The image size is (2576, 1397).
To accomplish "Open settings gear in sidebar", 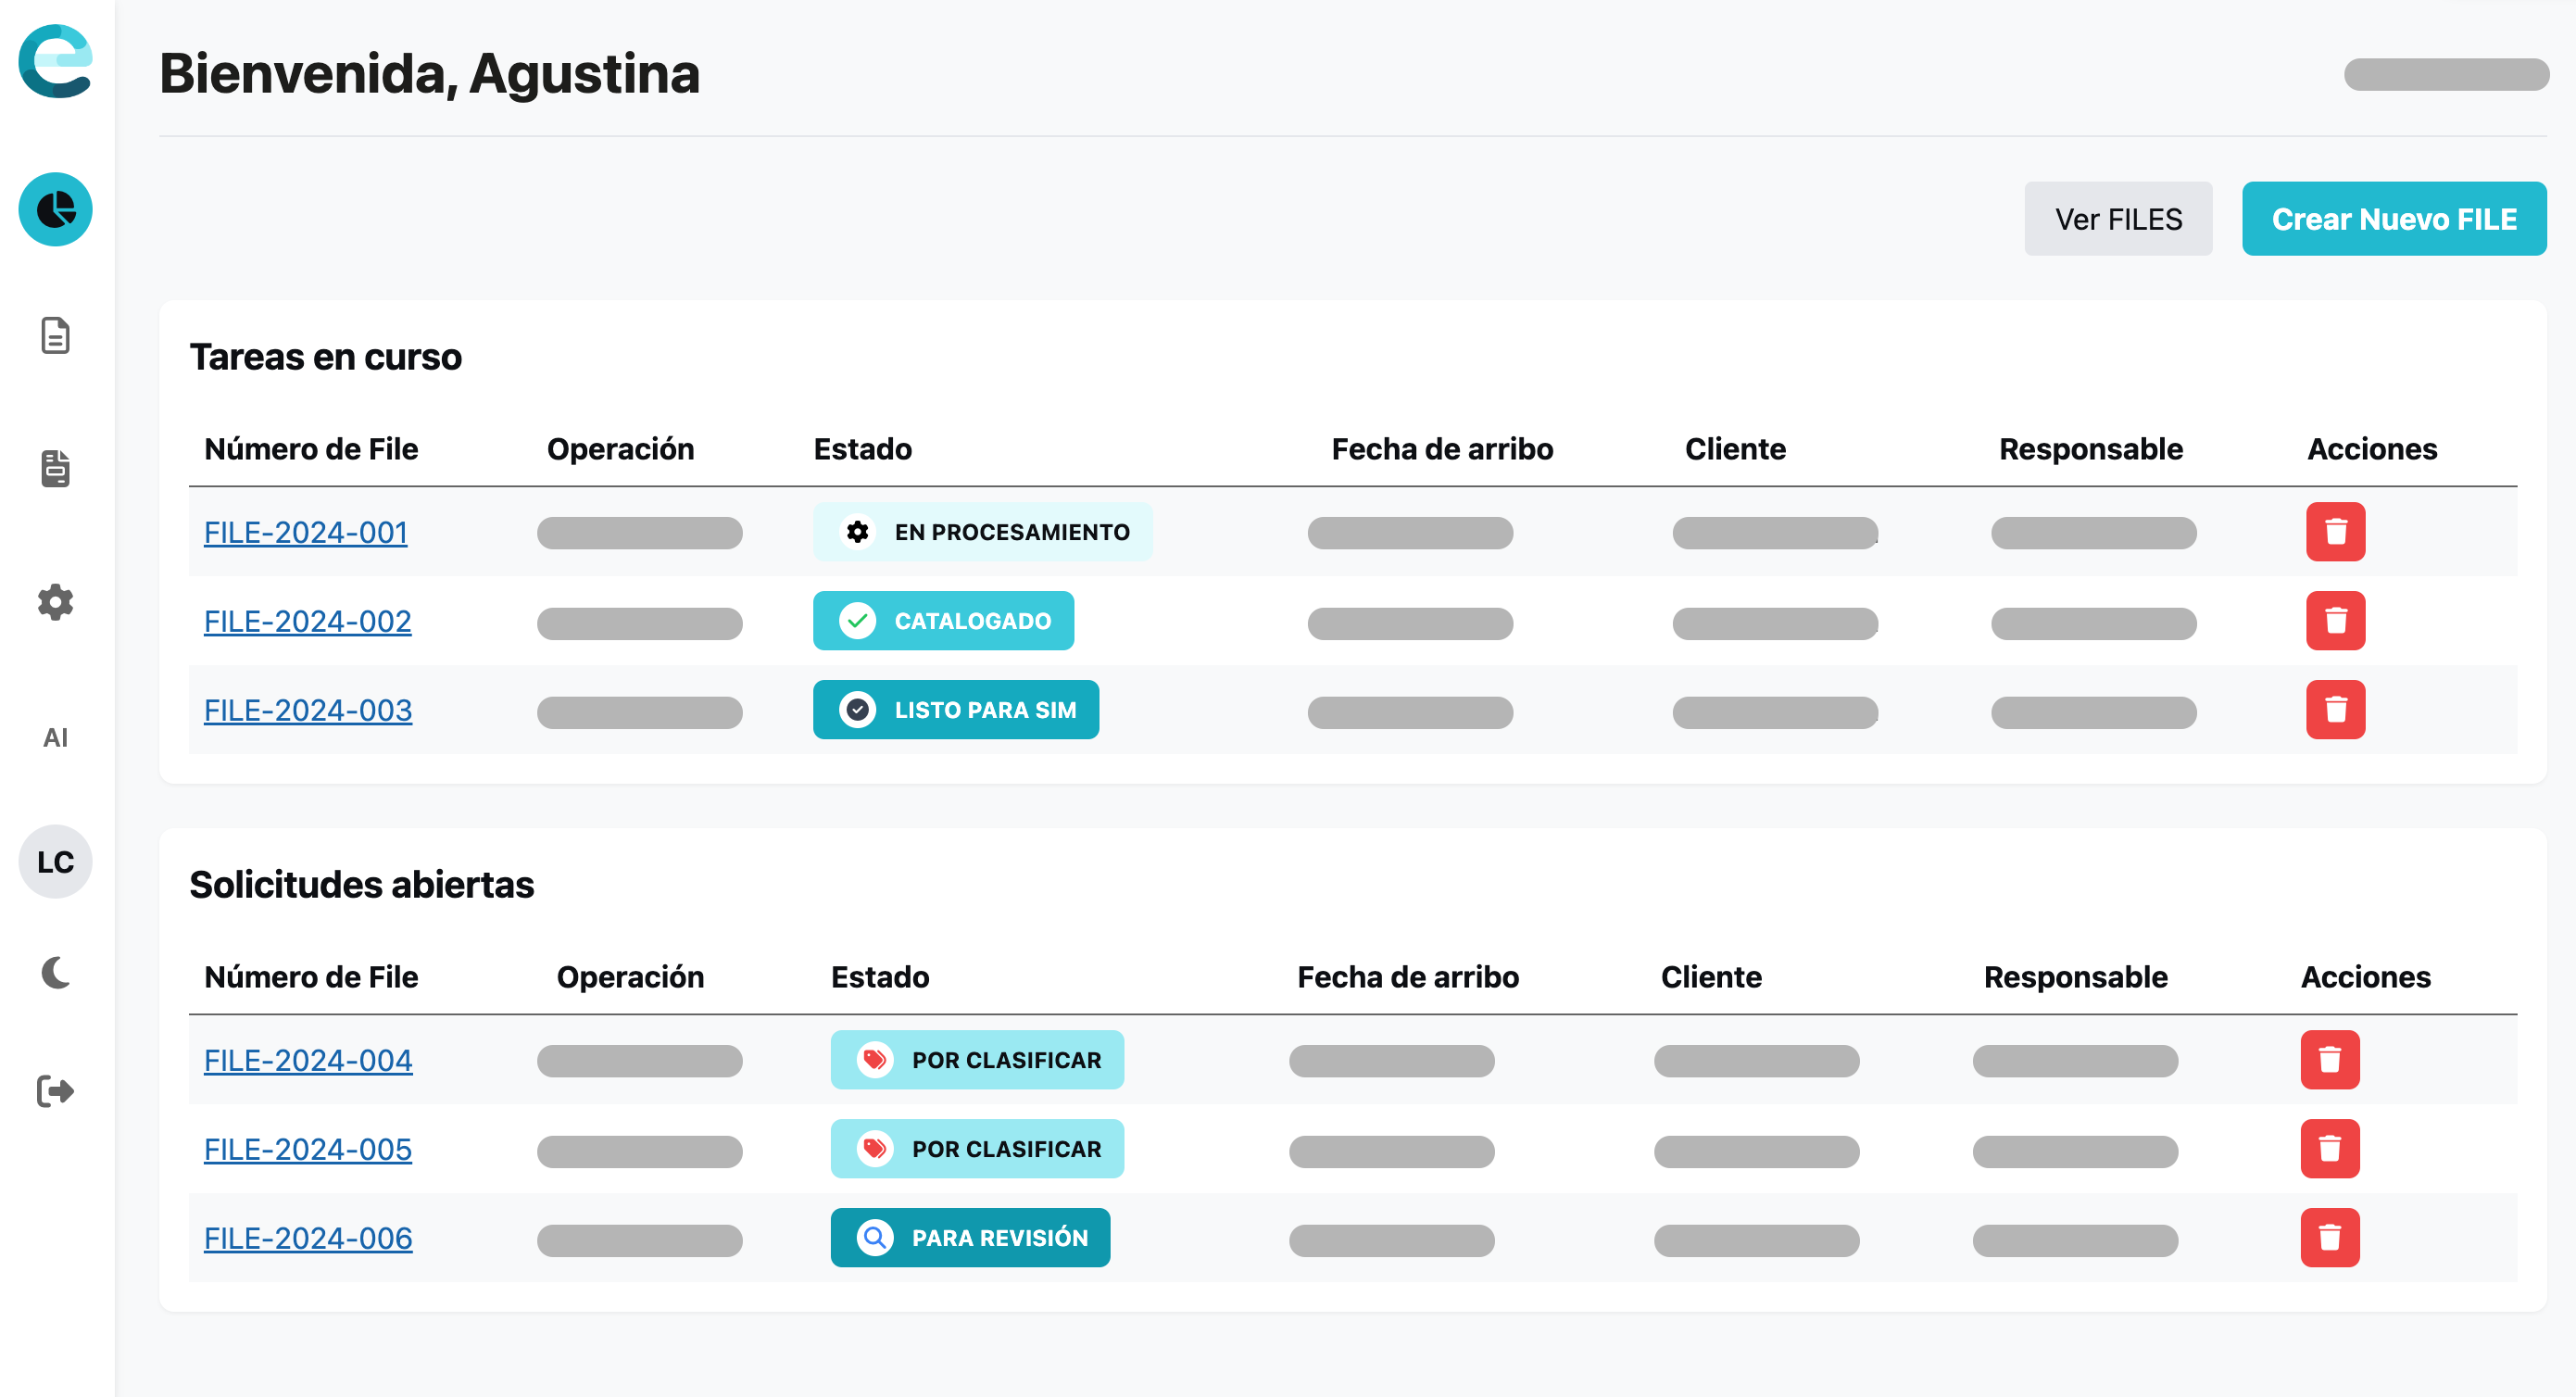I will [56, 602].
